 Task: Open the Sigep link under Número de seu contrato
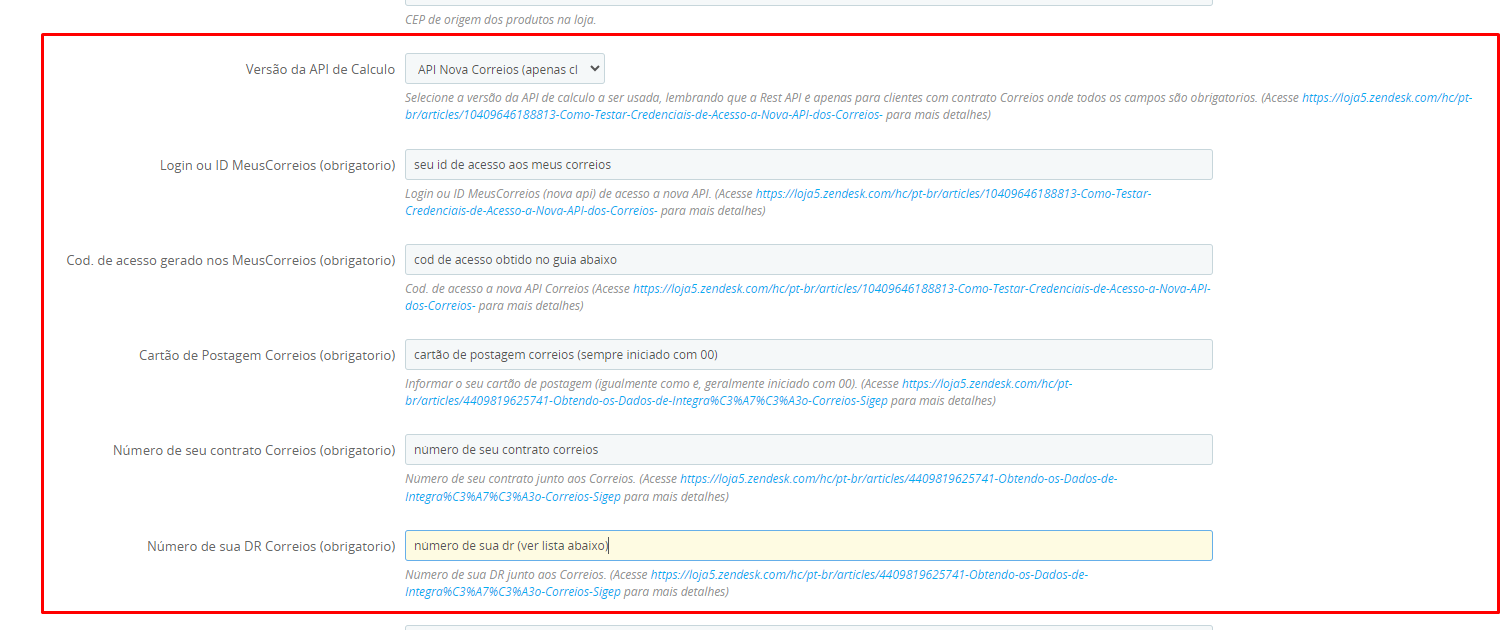click(761, 487)
